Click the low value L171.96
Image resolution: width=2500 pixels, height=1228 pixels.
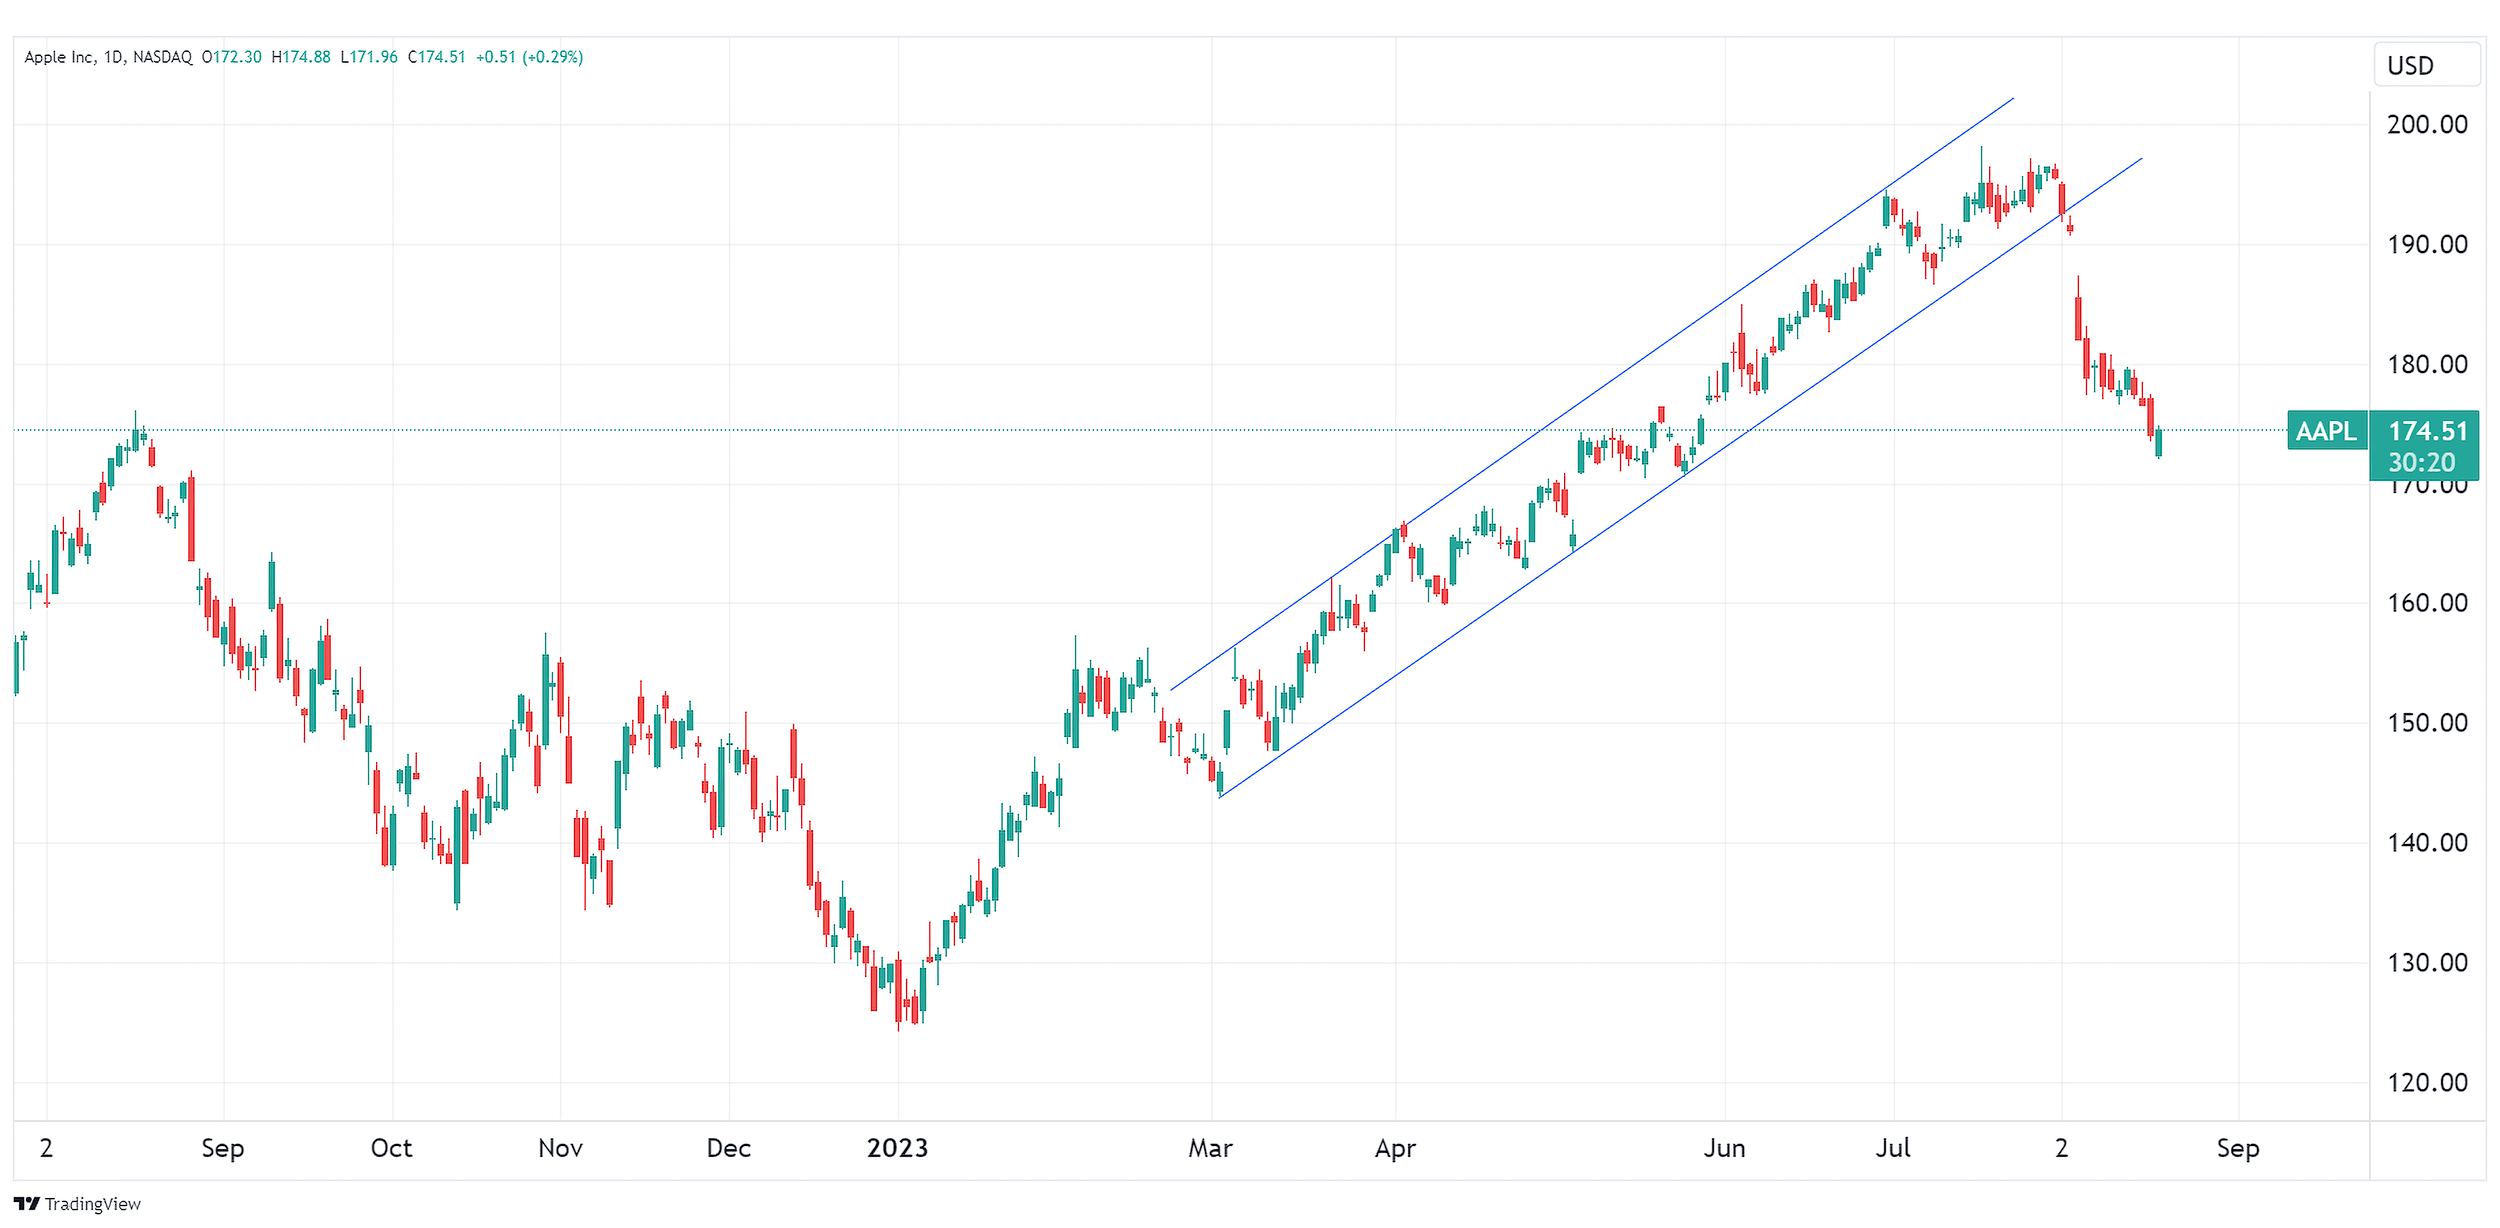(368, 57)
